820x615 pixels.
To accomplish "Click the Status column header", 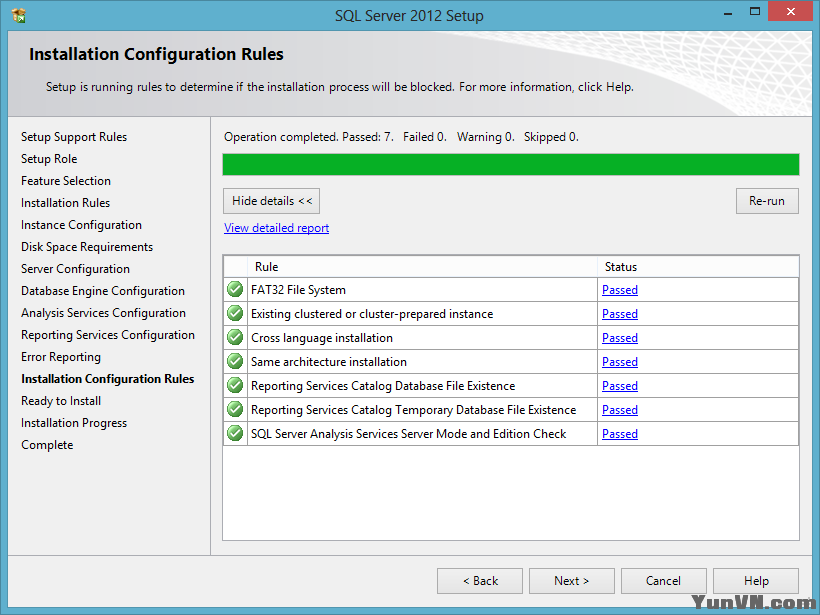I will pos(698,267).
